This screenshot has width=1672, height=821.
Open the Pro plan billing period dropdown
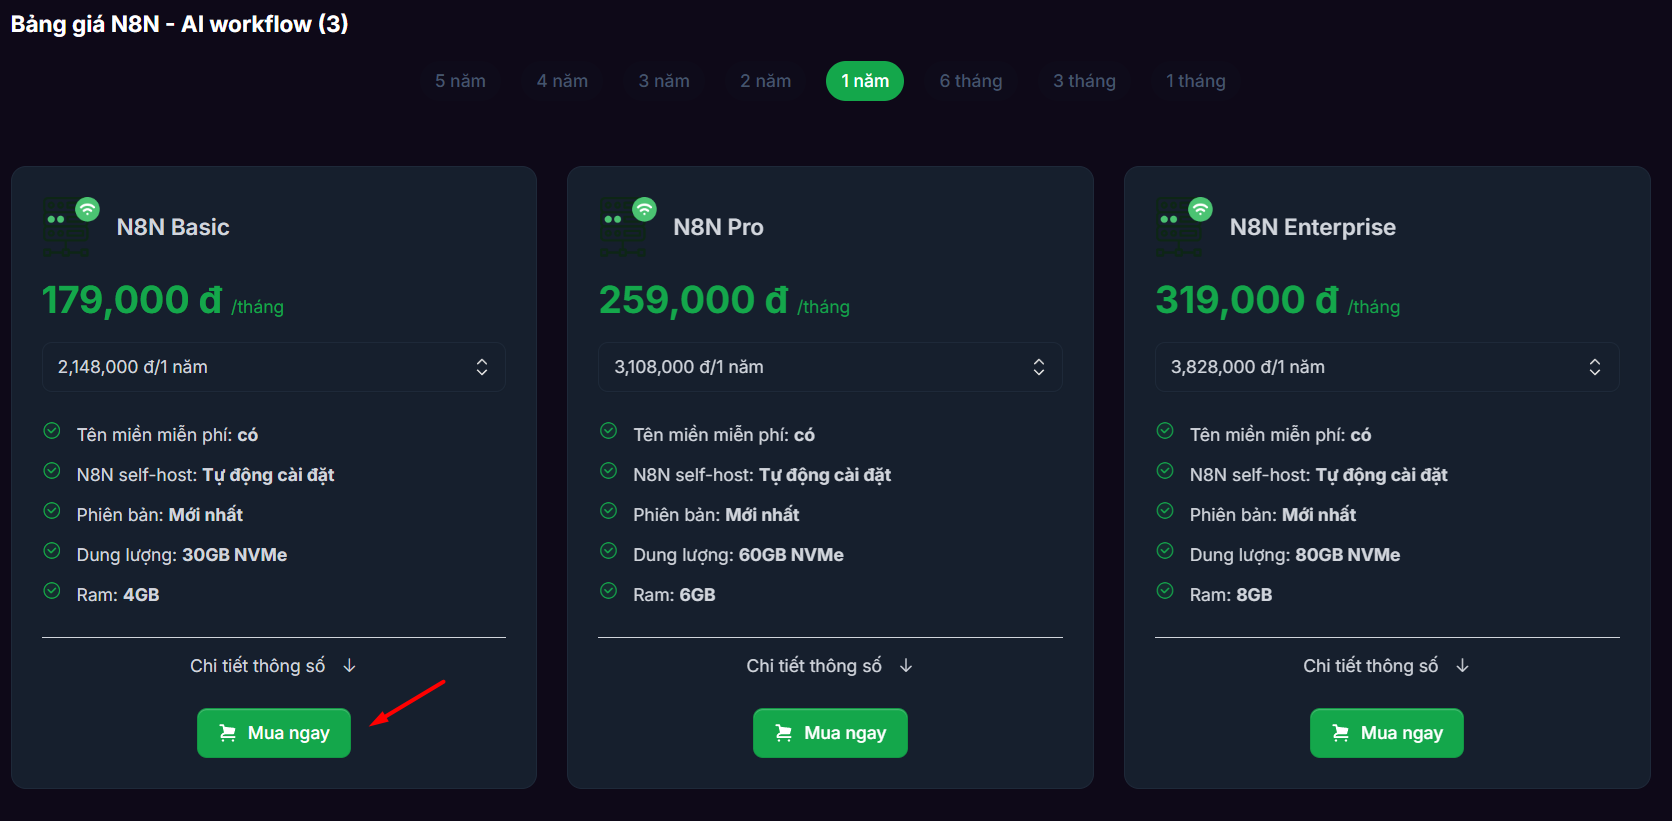tap(830, 367)
